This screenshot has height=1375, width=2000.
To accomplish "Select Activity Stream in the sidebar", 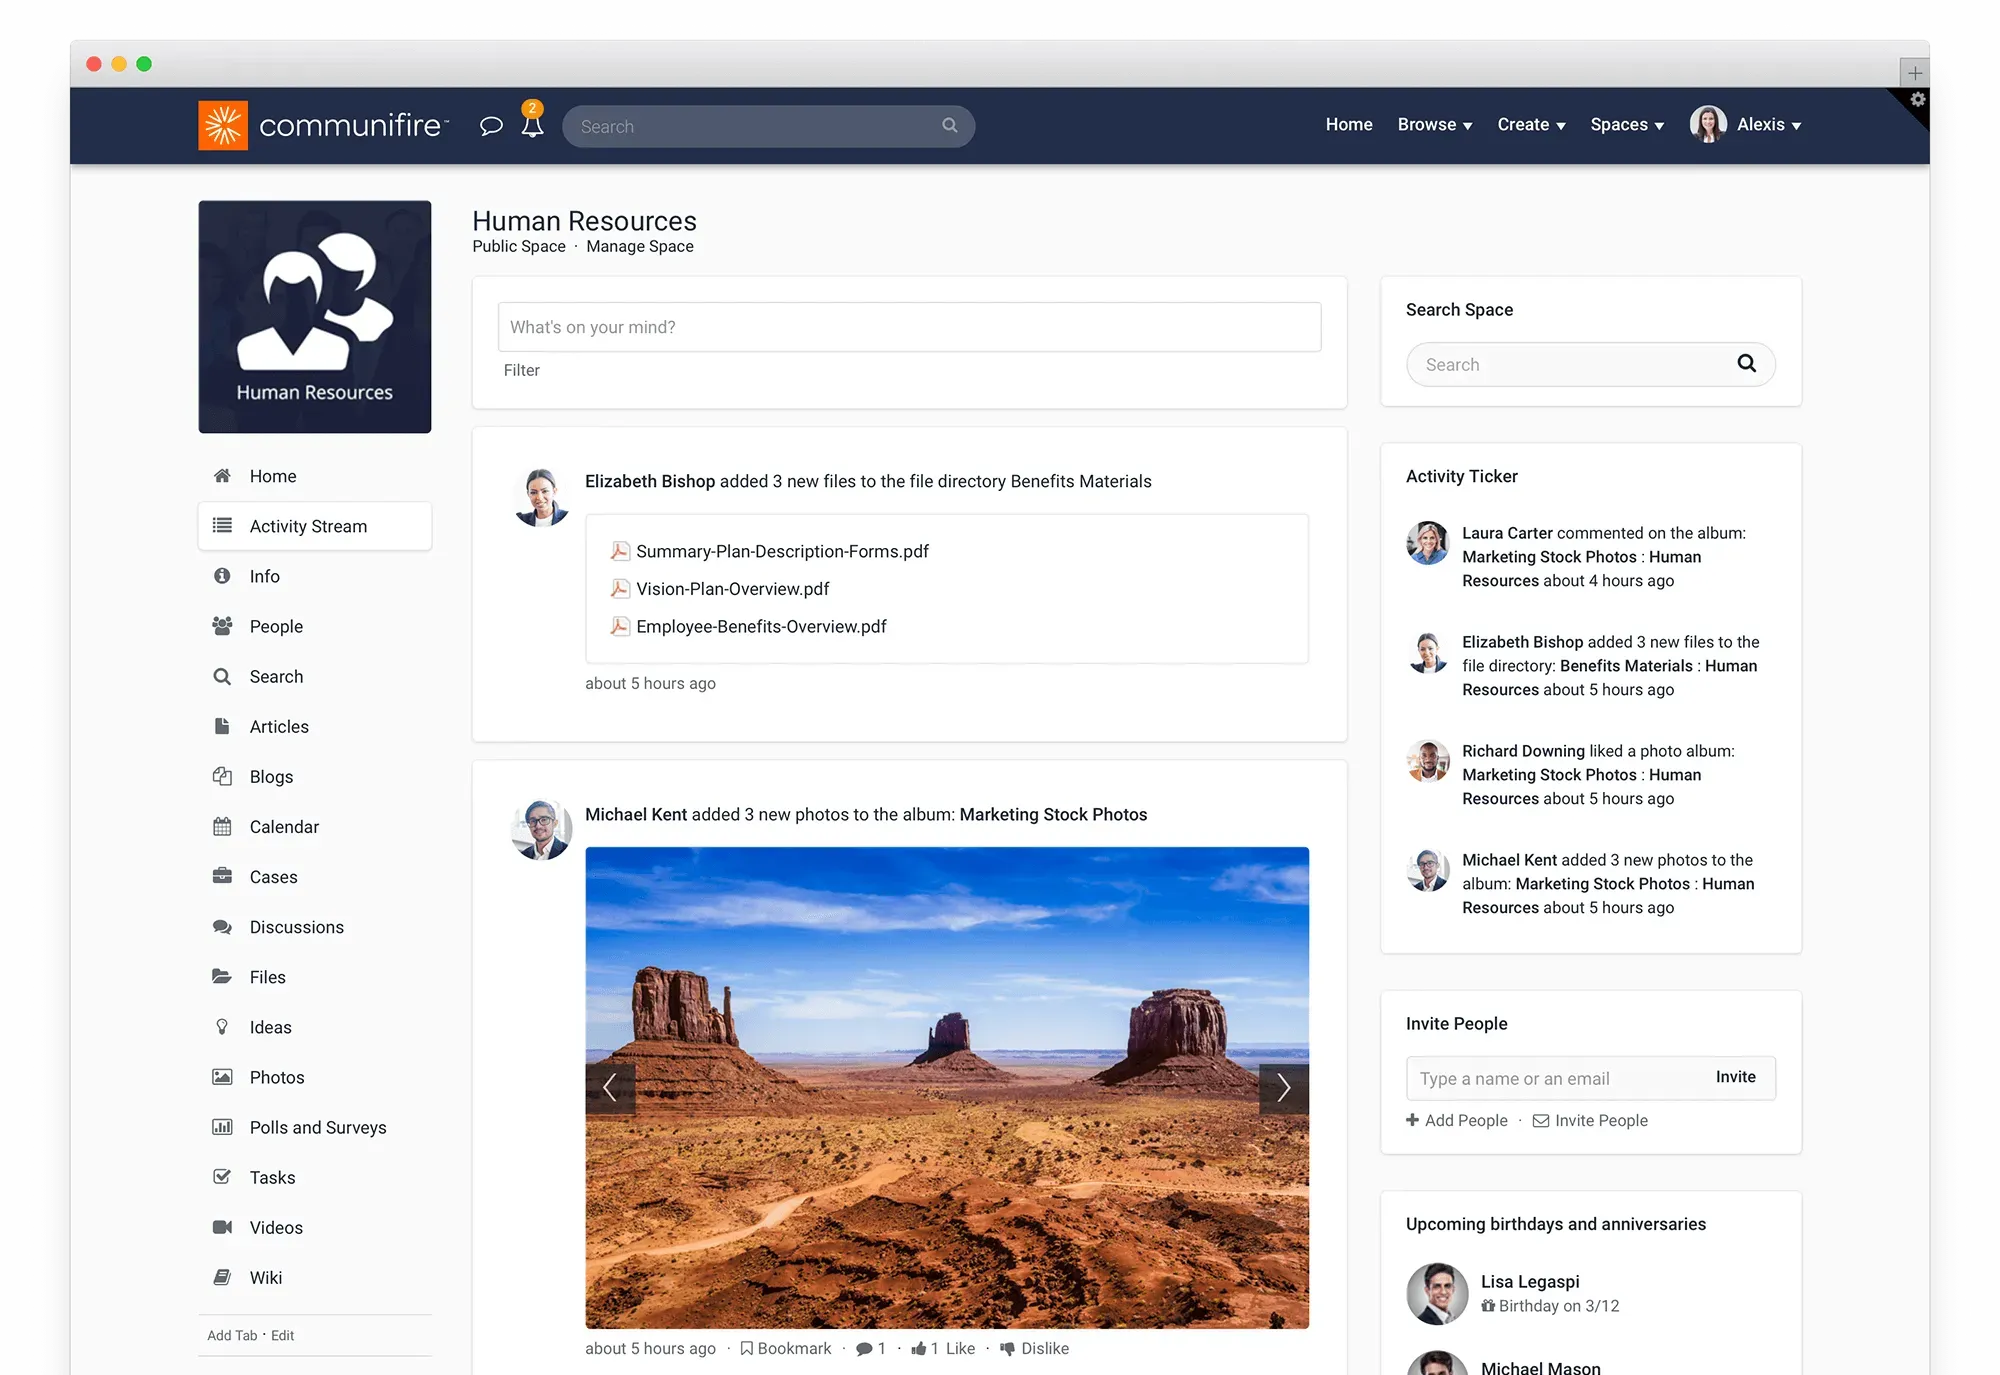I will coord(315,526).
